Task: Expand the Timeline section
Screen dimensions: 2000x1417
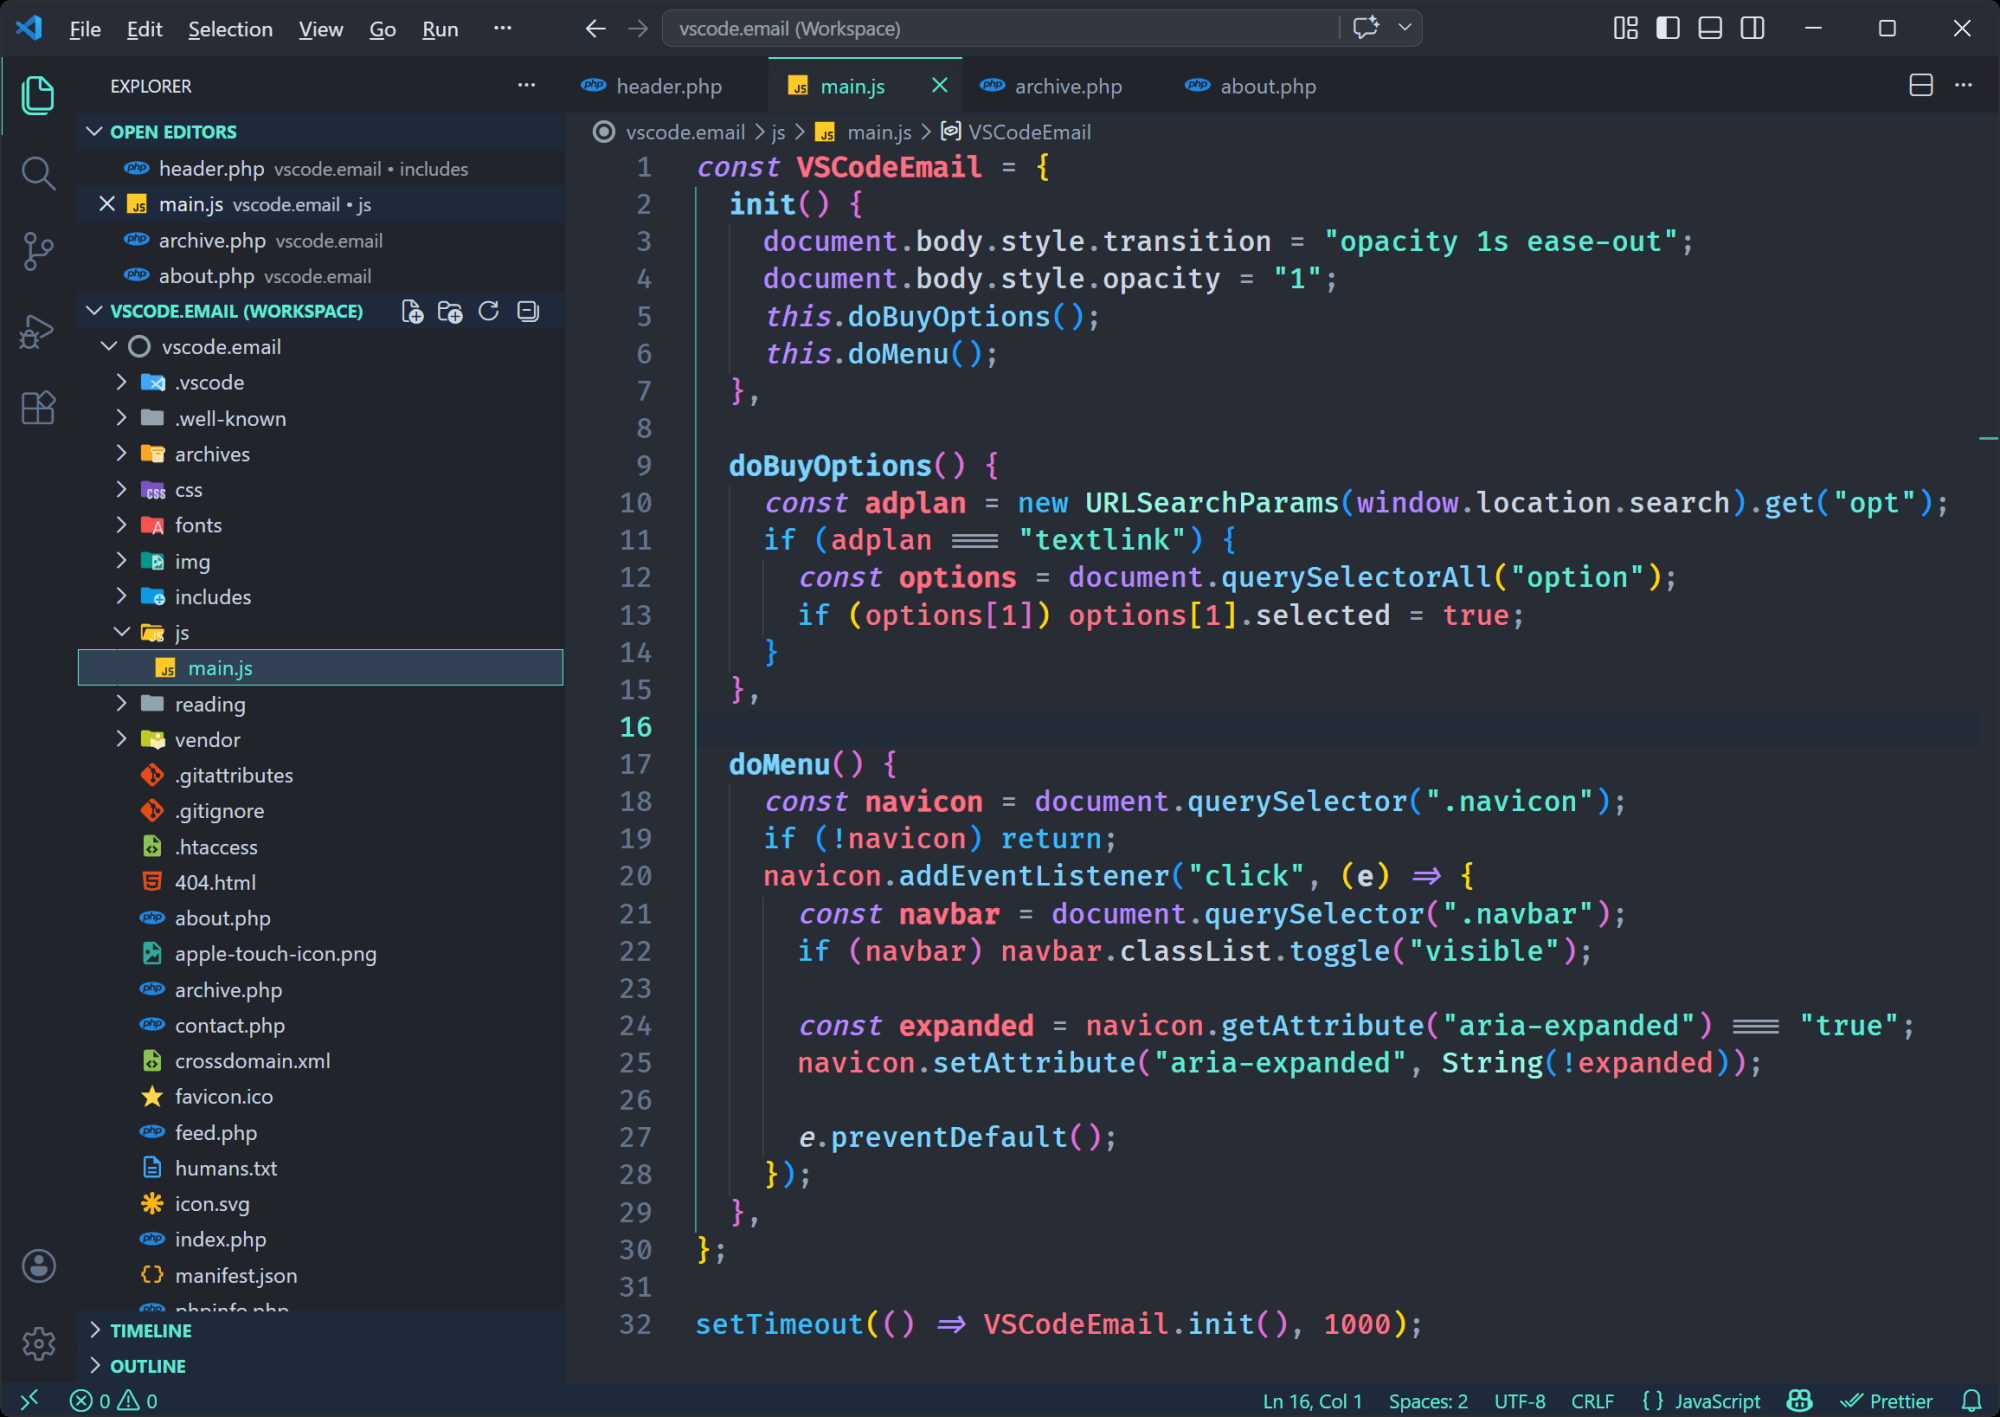Action: pos(95,1331)
